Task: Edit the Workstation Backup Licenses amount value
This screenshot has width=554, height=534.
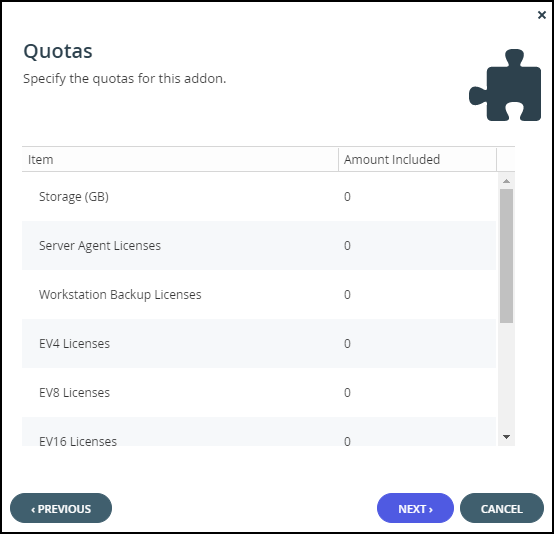Action: (347, 294)
